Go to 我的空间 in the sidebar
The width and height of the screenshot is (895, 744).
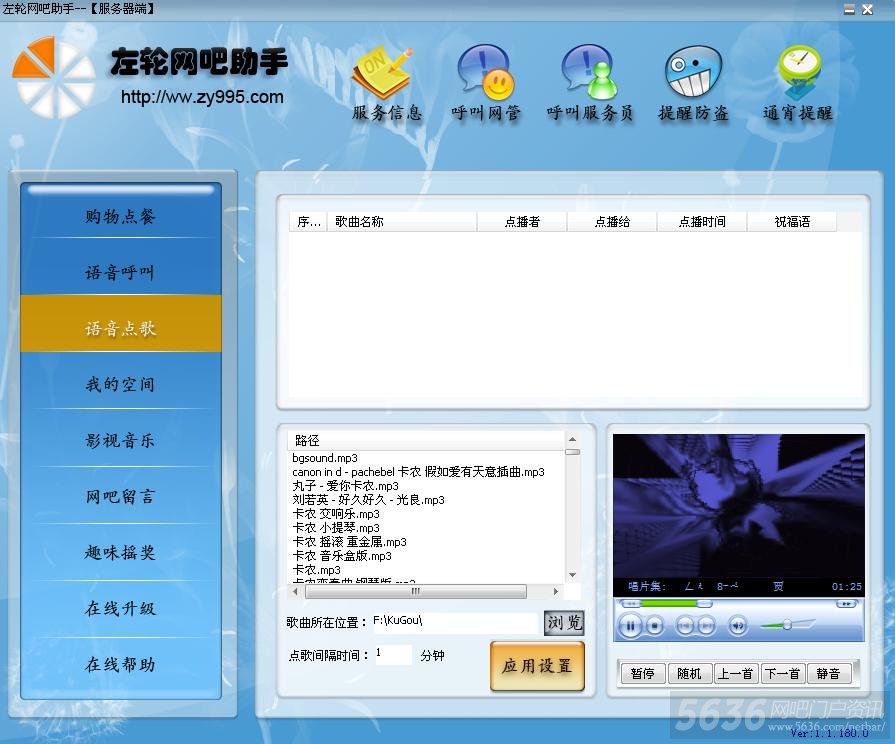tap(120, 384)
